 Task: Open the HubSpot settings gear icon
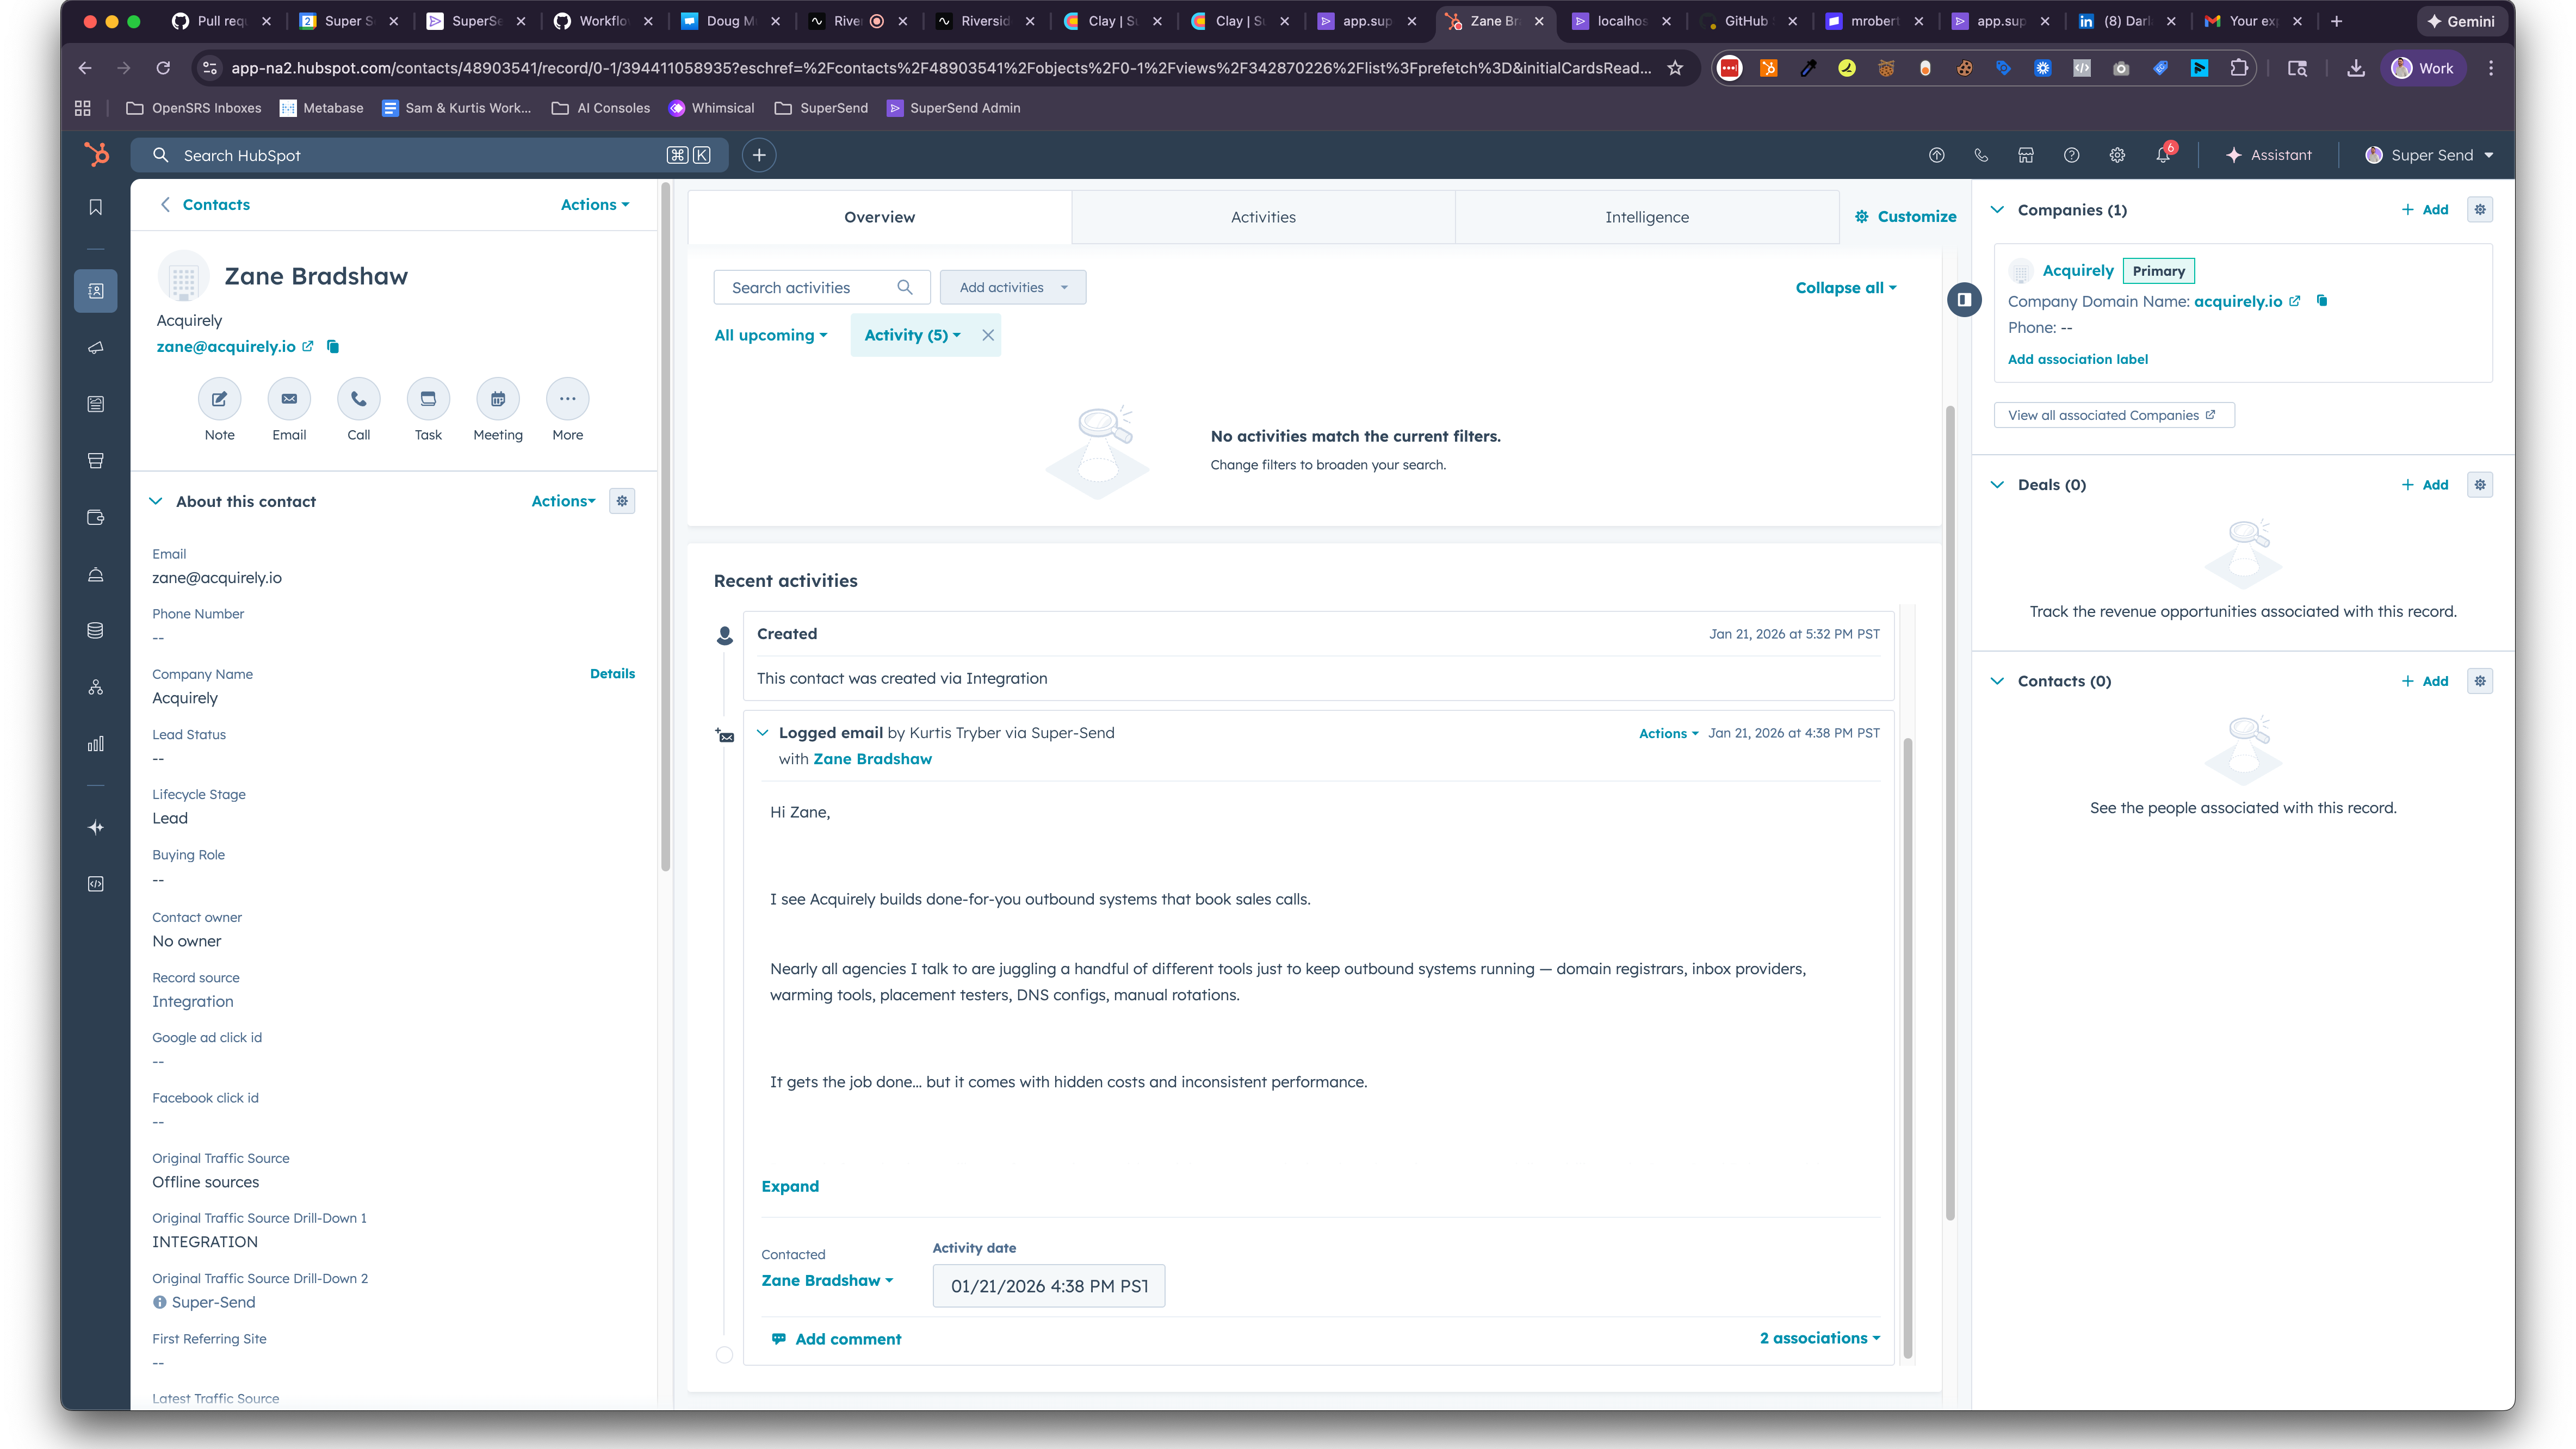[2117, 155]
